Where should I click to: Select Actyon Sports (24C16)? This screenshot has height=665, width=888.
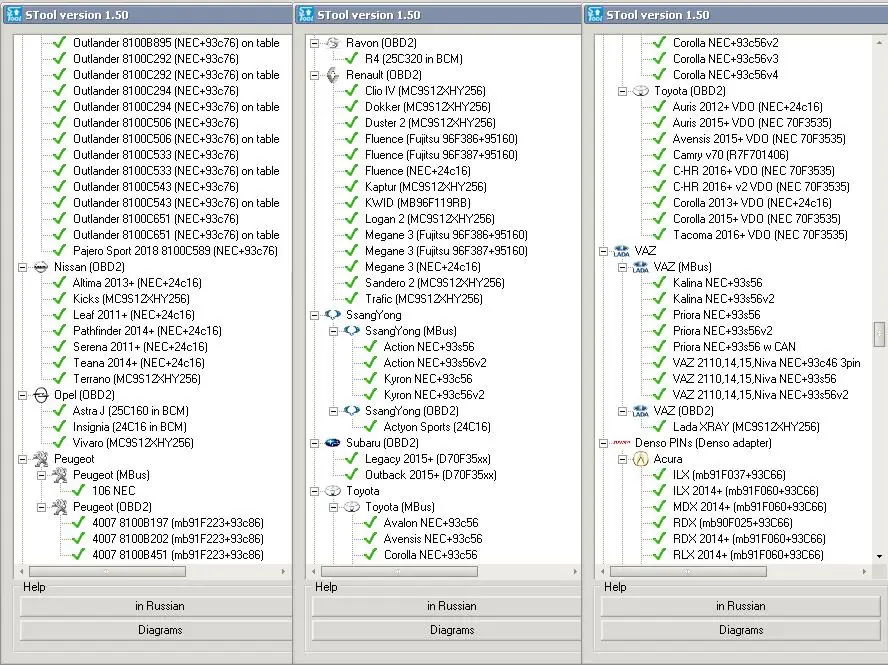437,427
